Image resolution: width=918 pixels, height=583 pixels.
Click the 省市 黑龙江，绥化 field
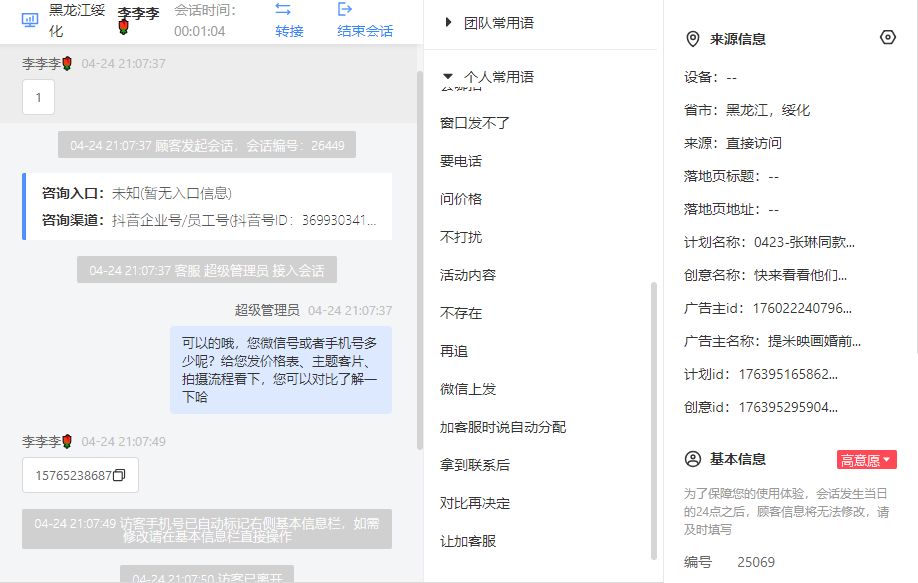pos(747,110)
